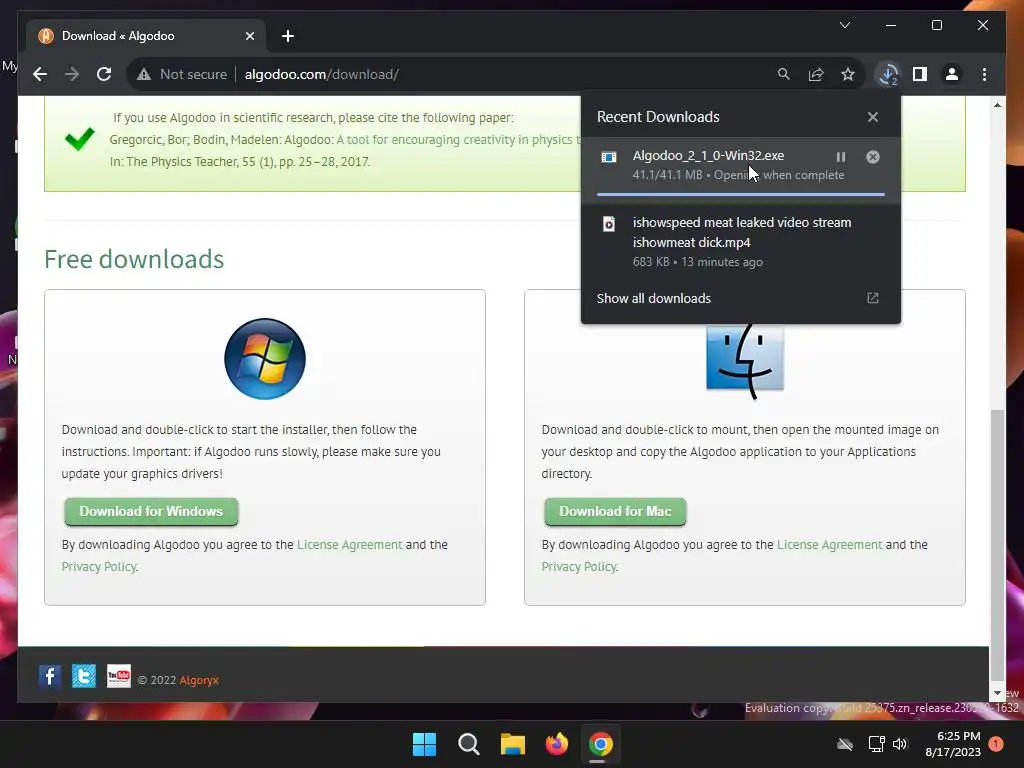
Task: Click the Algodoo download progress bar
Action: click(x=741, y=194)
